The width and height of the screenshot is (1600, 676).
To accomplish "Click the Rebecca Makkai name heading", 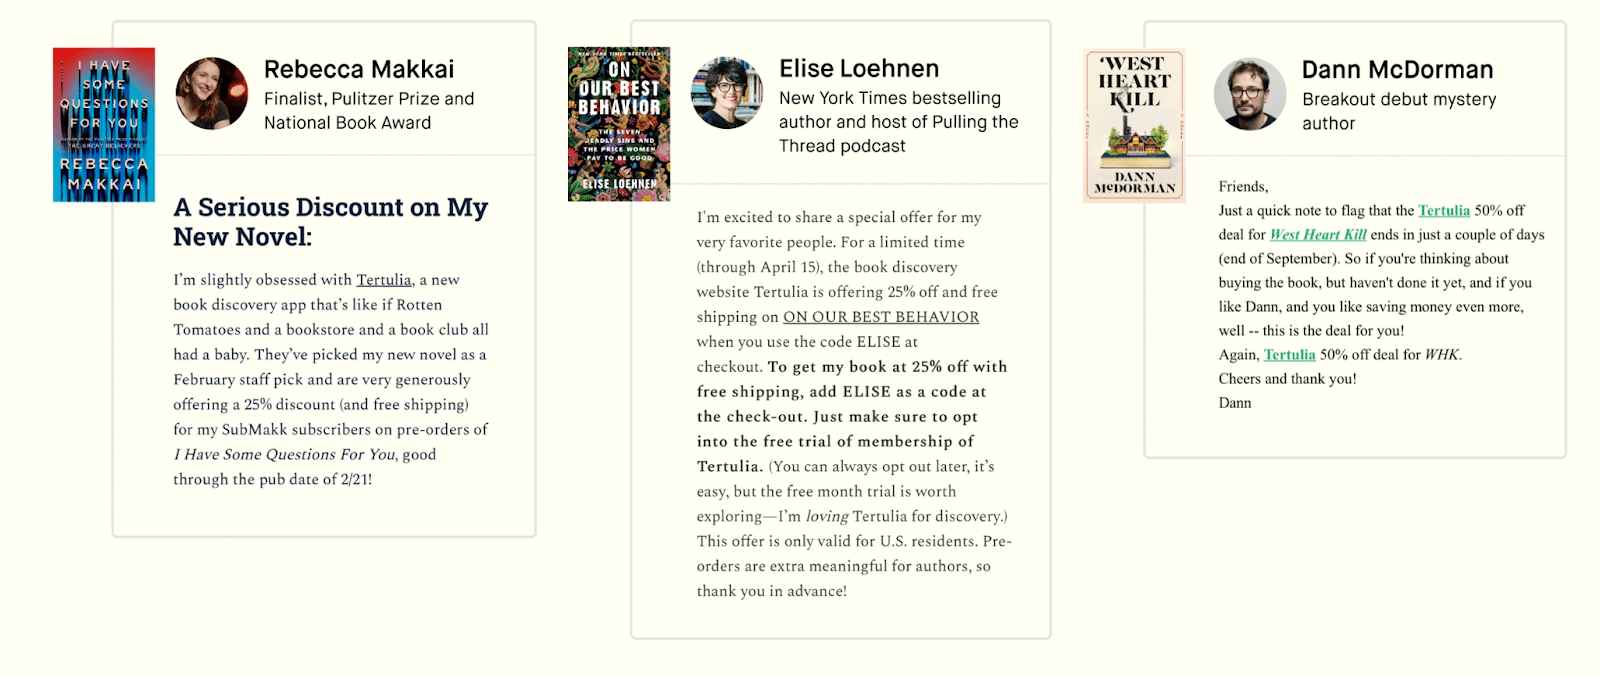I will (x=359, y=69).
